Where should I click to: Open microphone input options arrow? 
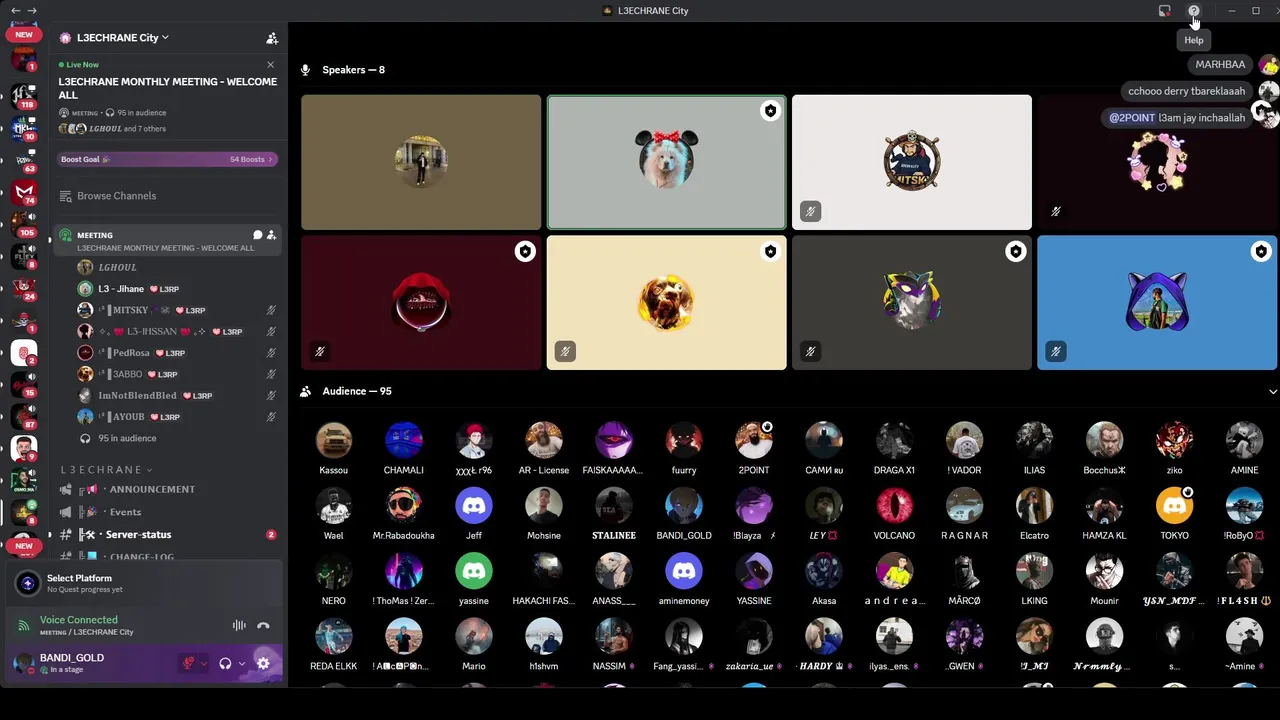pyautogui.click(x=204, y=663)
